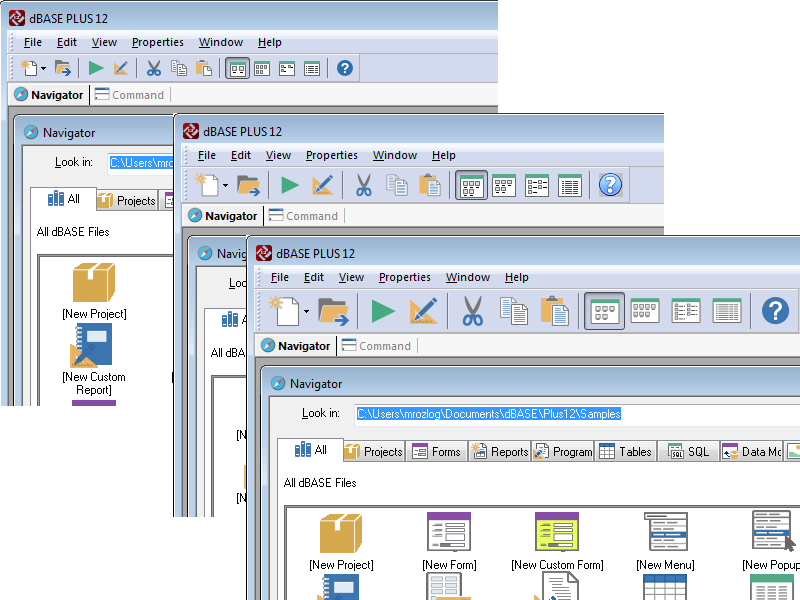The image size is (800, 600).
Task: Select the List view in the front window toolbar
Action: (686, 311)
